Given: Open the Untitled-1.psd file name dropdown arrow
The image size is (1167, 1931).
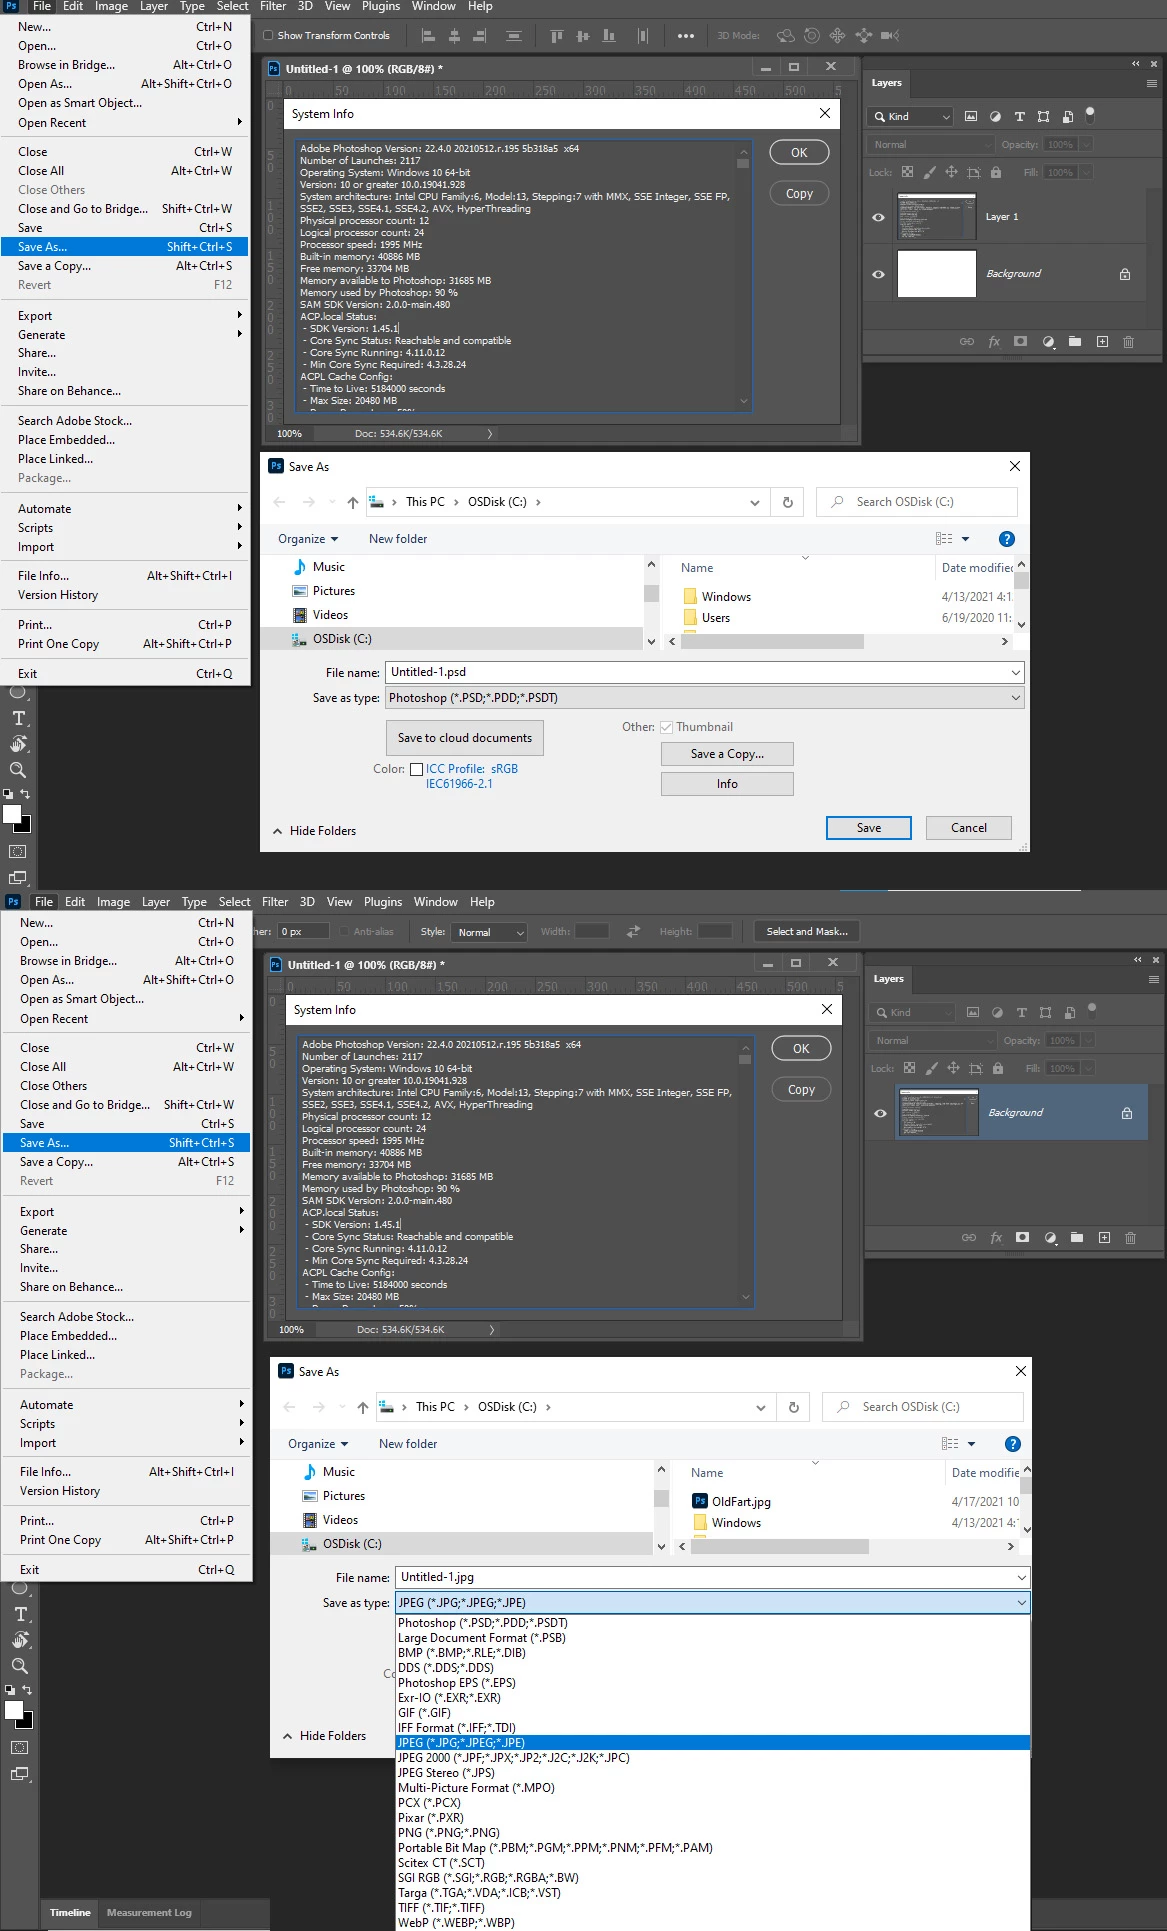Looking at the screenshot, I should point(1016,672).
